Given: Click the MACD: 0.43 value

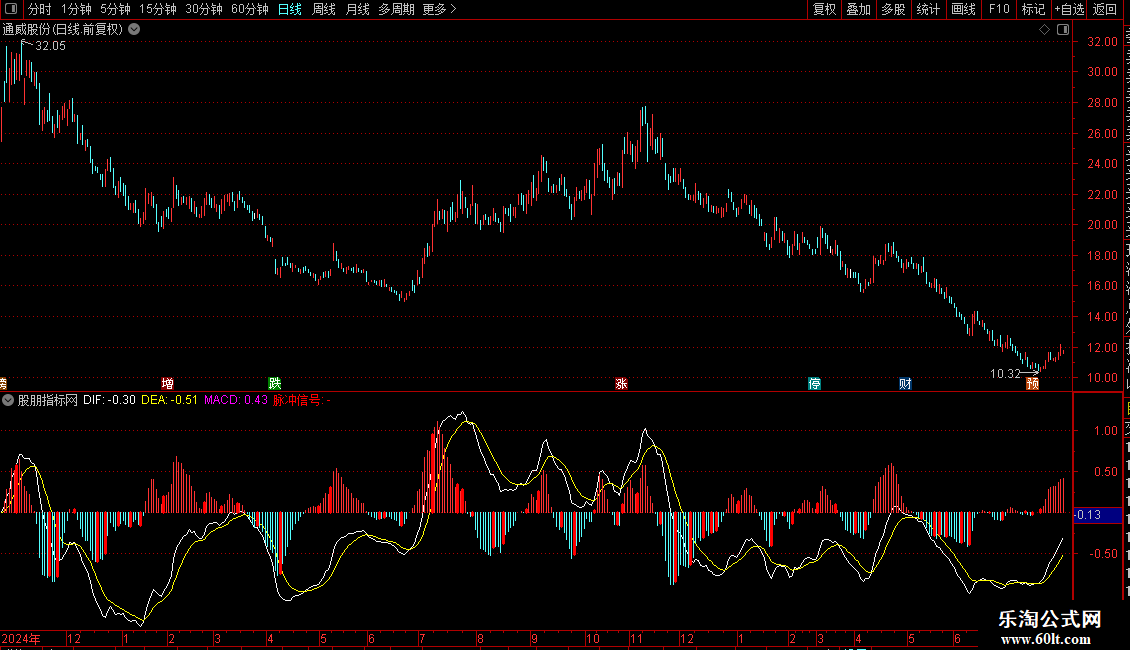Looking at the screenshot, I should click(236, 400).
